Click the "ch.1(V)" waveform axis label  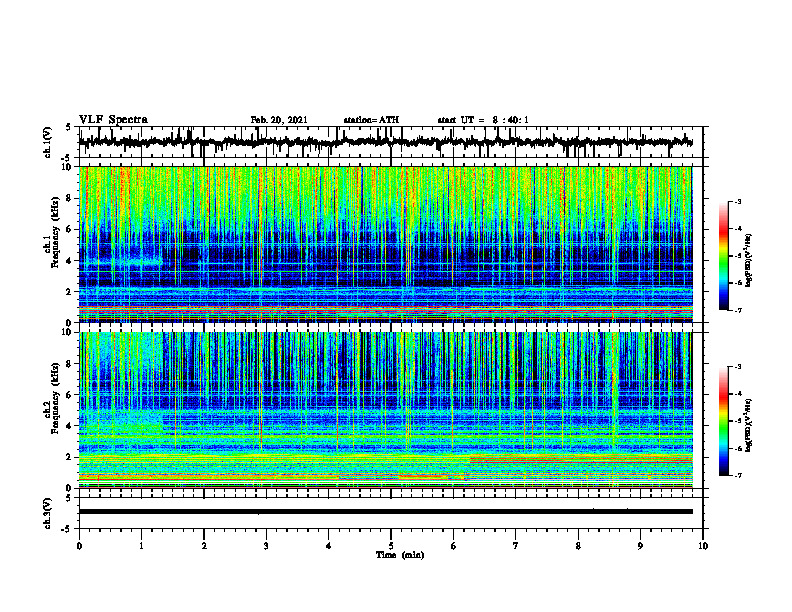48,142
